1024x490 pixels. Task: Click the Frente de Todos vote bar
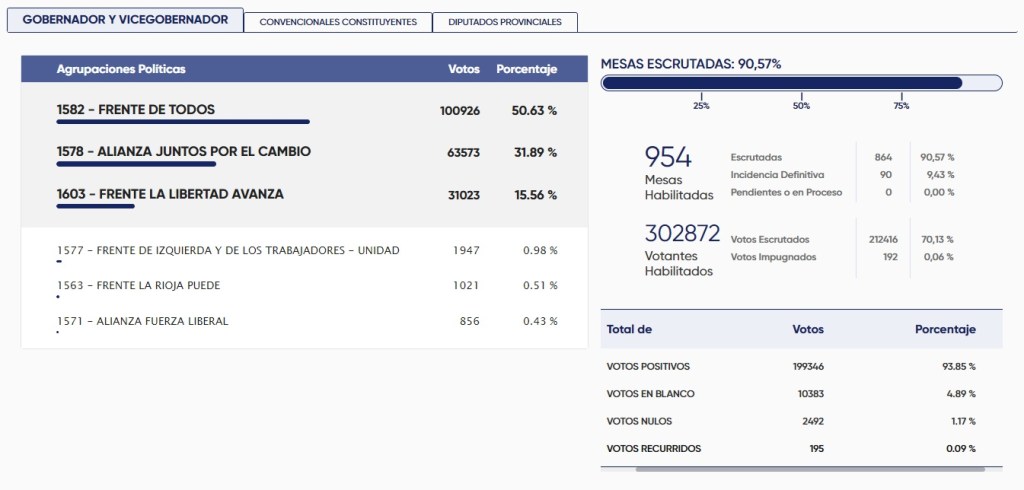pos(183,122)
